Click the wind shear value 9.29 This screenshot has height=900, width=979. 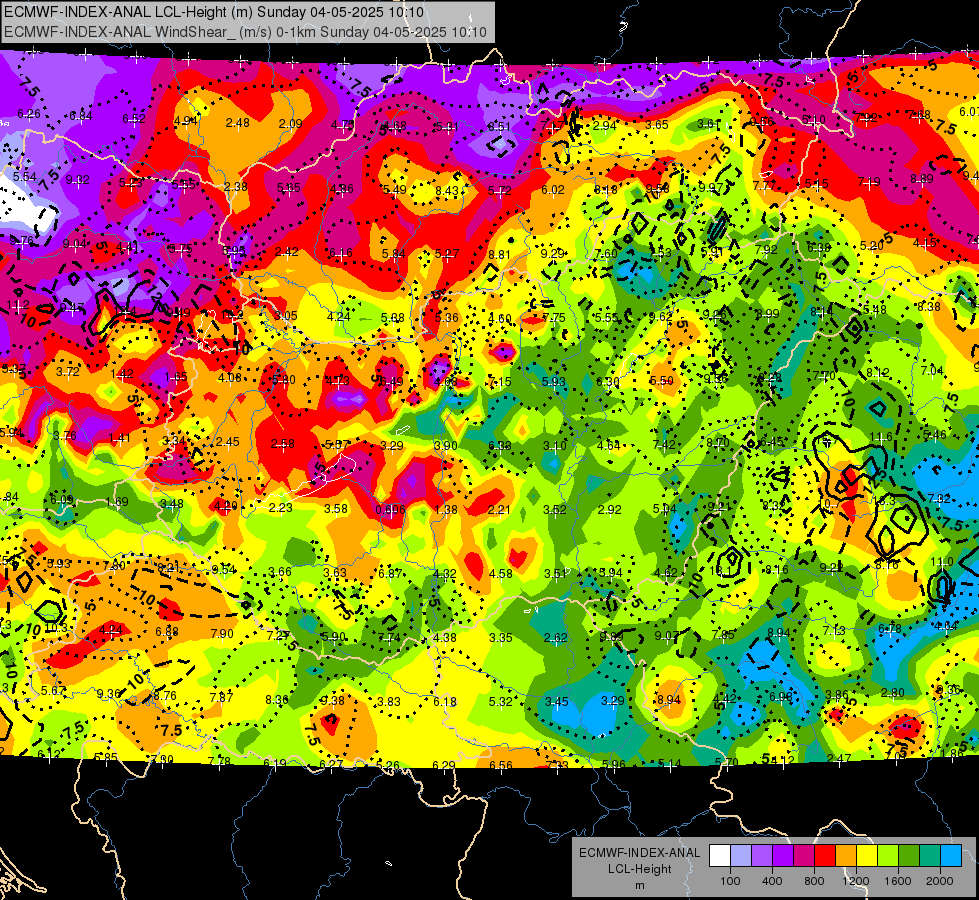pyautogui.click(x=553, y=254)
